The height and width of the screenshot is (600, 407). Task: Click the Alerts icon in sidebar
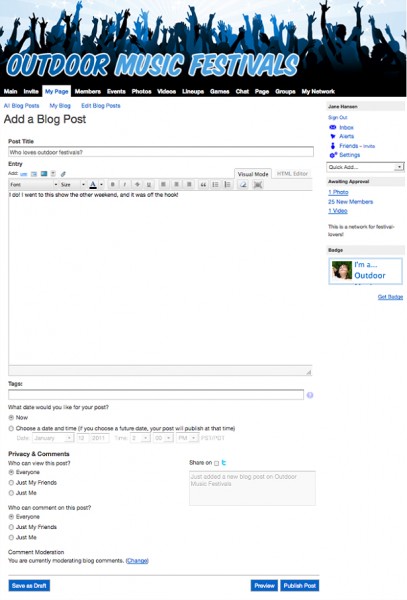pos(333,136)
